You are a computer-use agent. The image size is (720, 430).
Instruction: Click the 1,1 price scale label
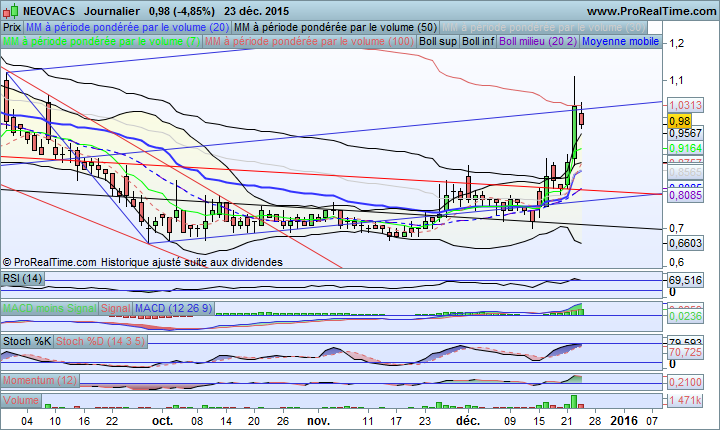pos(676,80)
